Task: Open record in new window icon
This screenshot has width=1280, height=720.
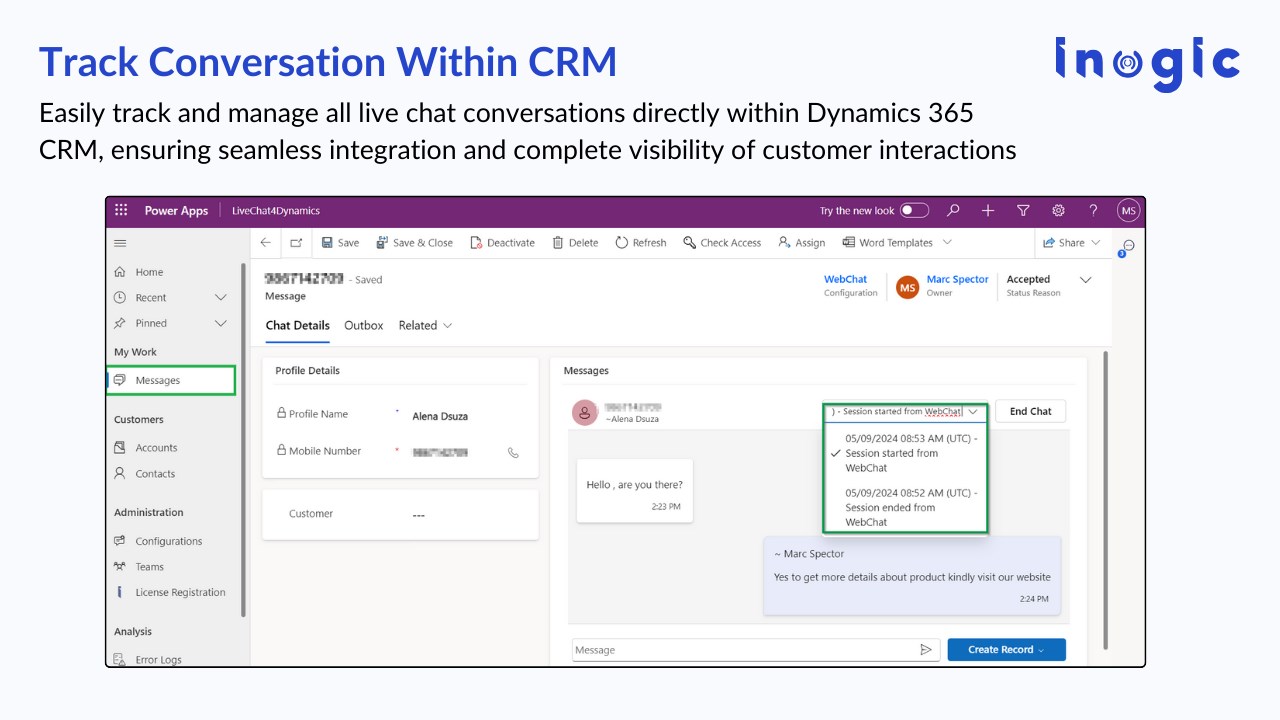Action: 296,242
